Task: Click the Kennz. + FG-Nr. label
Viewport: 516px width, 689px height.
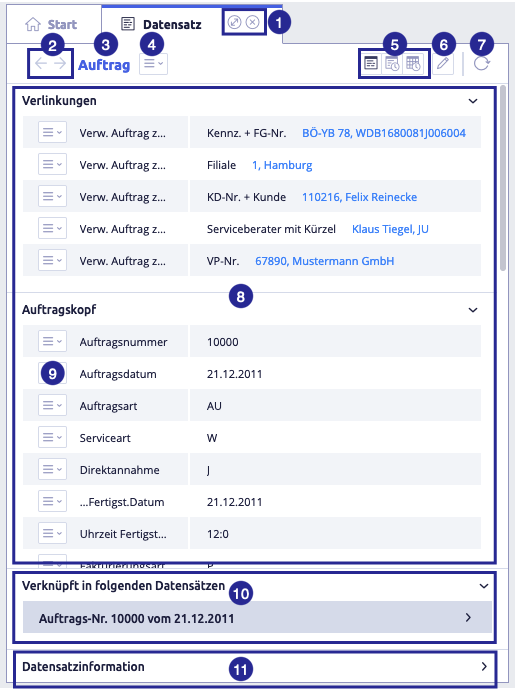Action: pos(247,133)
